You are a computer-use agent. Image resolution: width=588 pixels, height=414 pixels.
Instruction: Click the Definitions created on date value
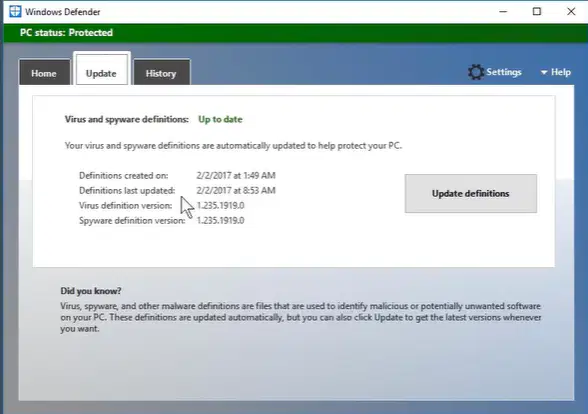pos(236,176)
